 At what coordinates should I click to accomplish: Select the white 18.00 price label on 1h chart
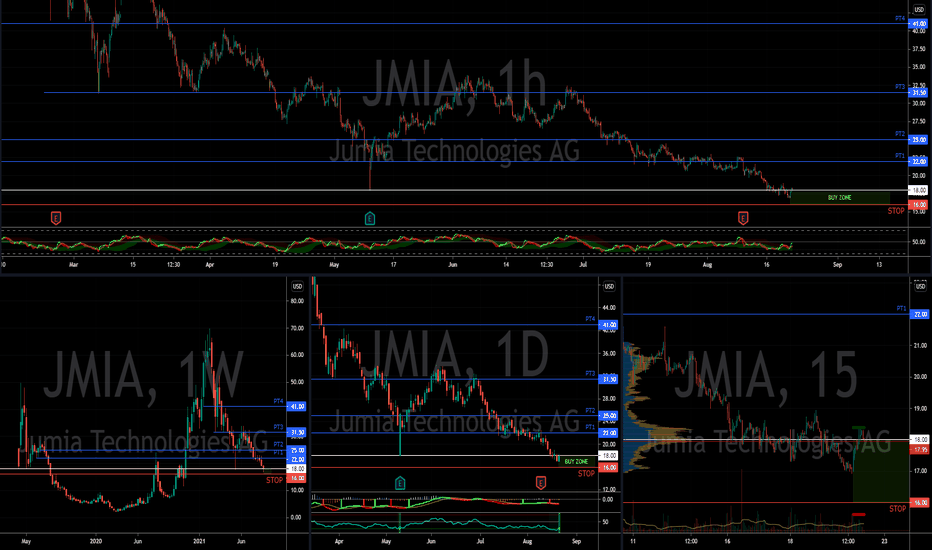pos(918,190)
